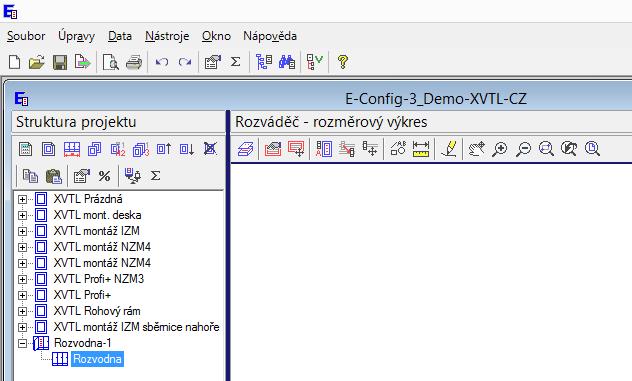Screen dimensions: 632x381
Task: Select the Rozvodna-1 tree item
Action: 83,343
